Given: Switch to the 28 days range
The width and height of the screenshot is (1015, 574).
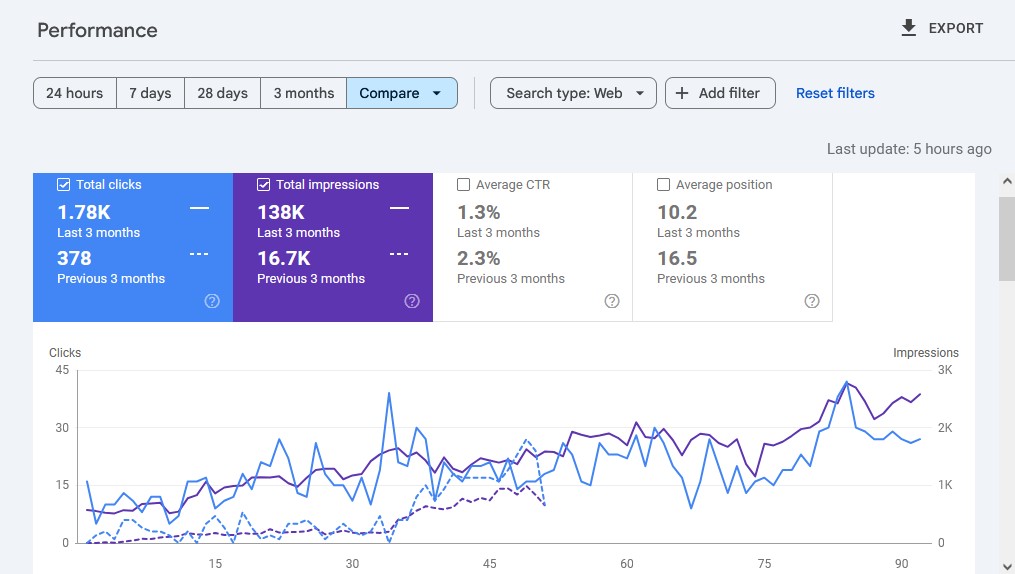Looking at the screenshot, I should tap(222, 93).
